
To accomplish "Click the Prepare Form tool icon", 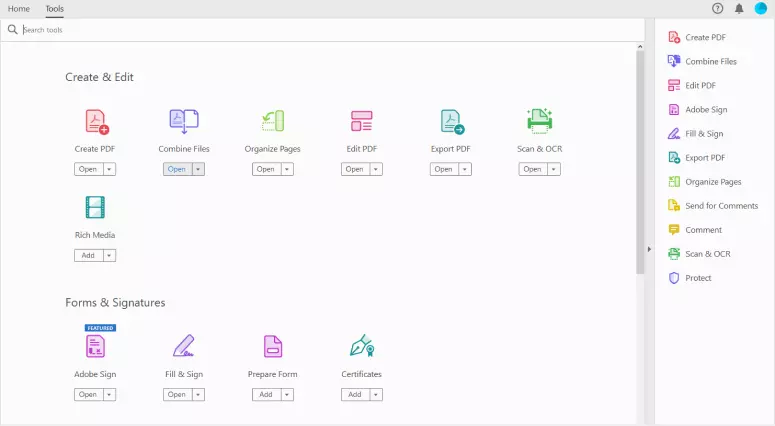I will pyautogui.click(x=273, y=346).
